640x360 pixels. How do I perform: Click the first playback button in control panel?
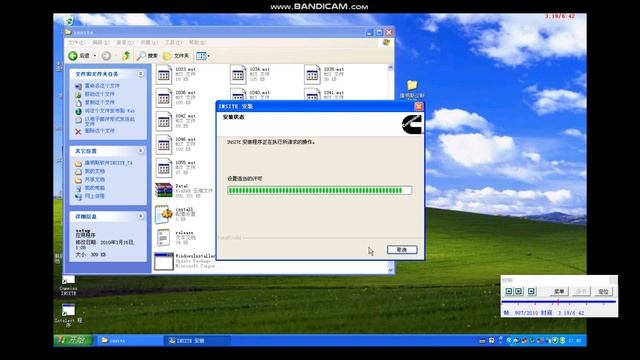pyautogui.click(x=509, y=291)
